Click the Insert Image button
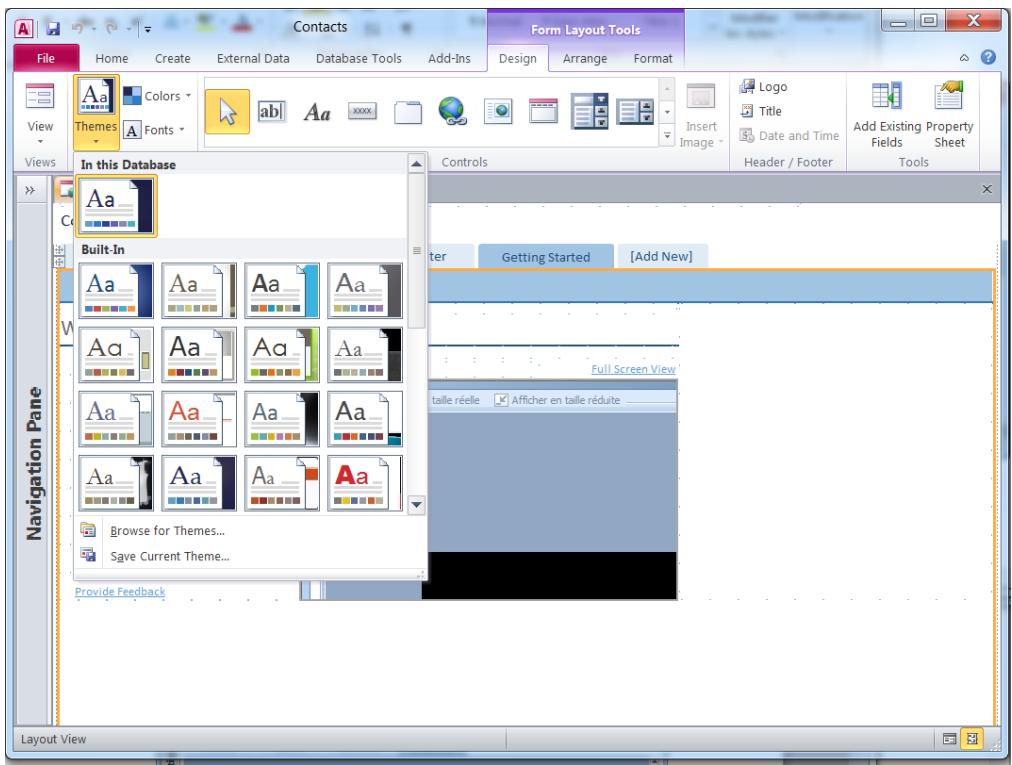Viewport: 1012px width, 765px height. click(701, 116)
